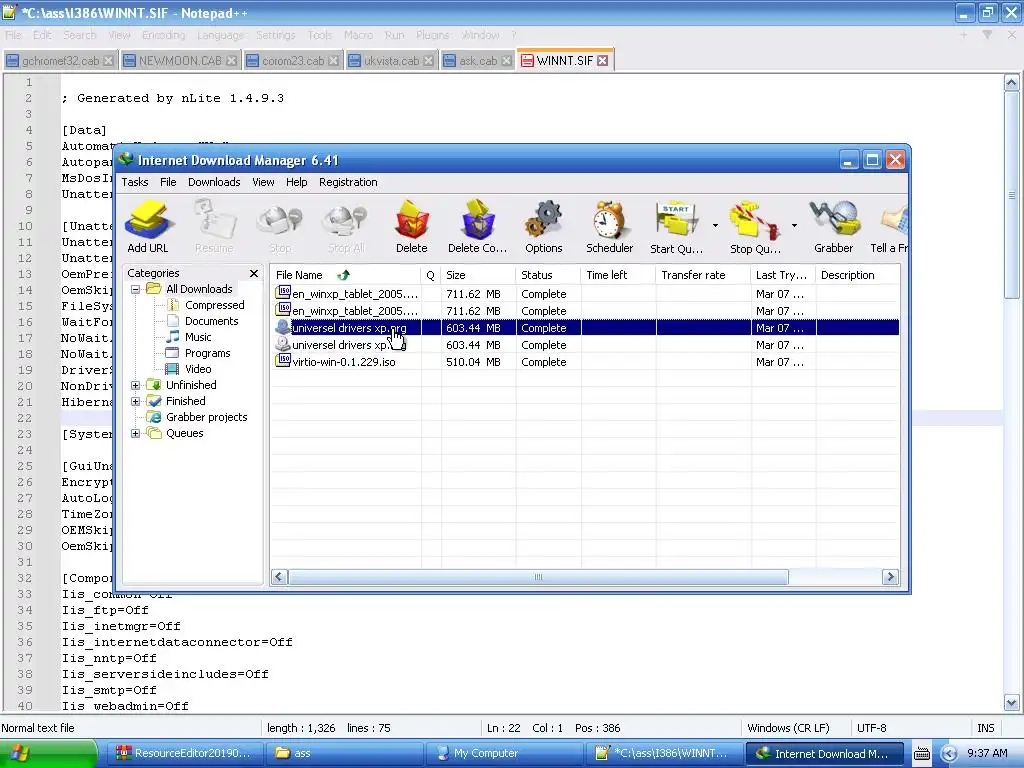This screenshot has width=1024, height=768.
Task: Click the Stop Queue toolbar icon
Action: (755, 226)
